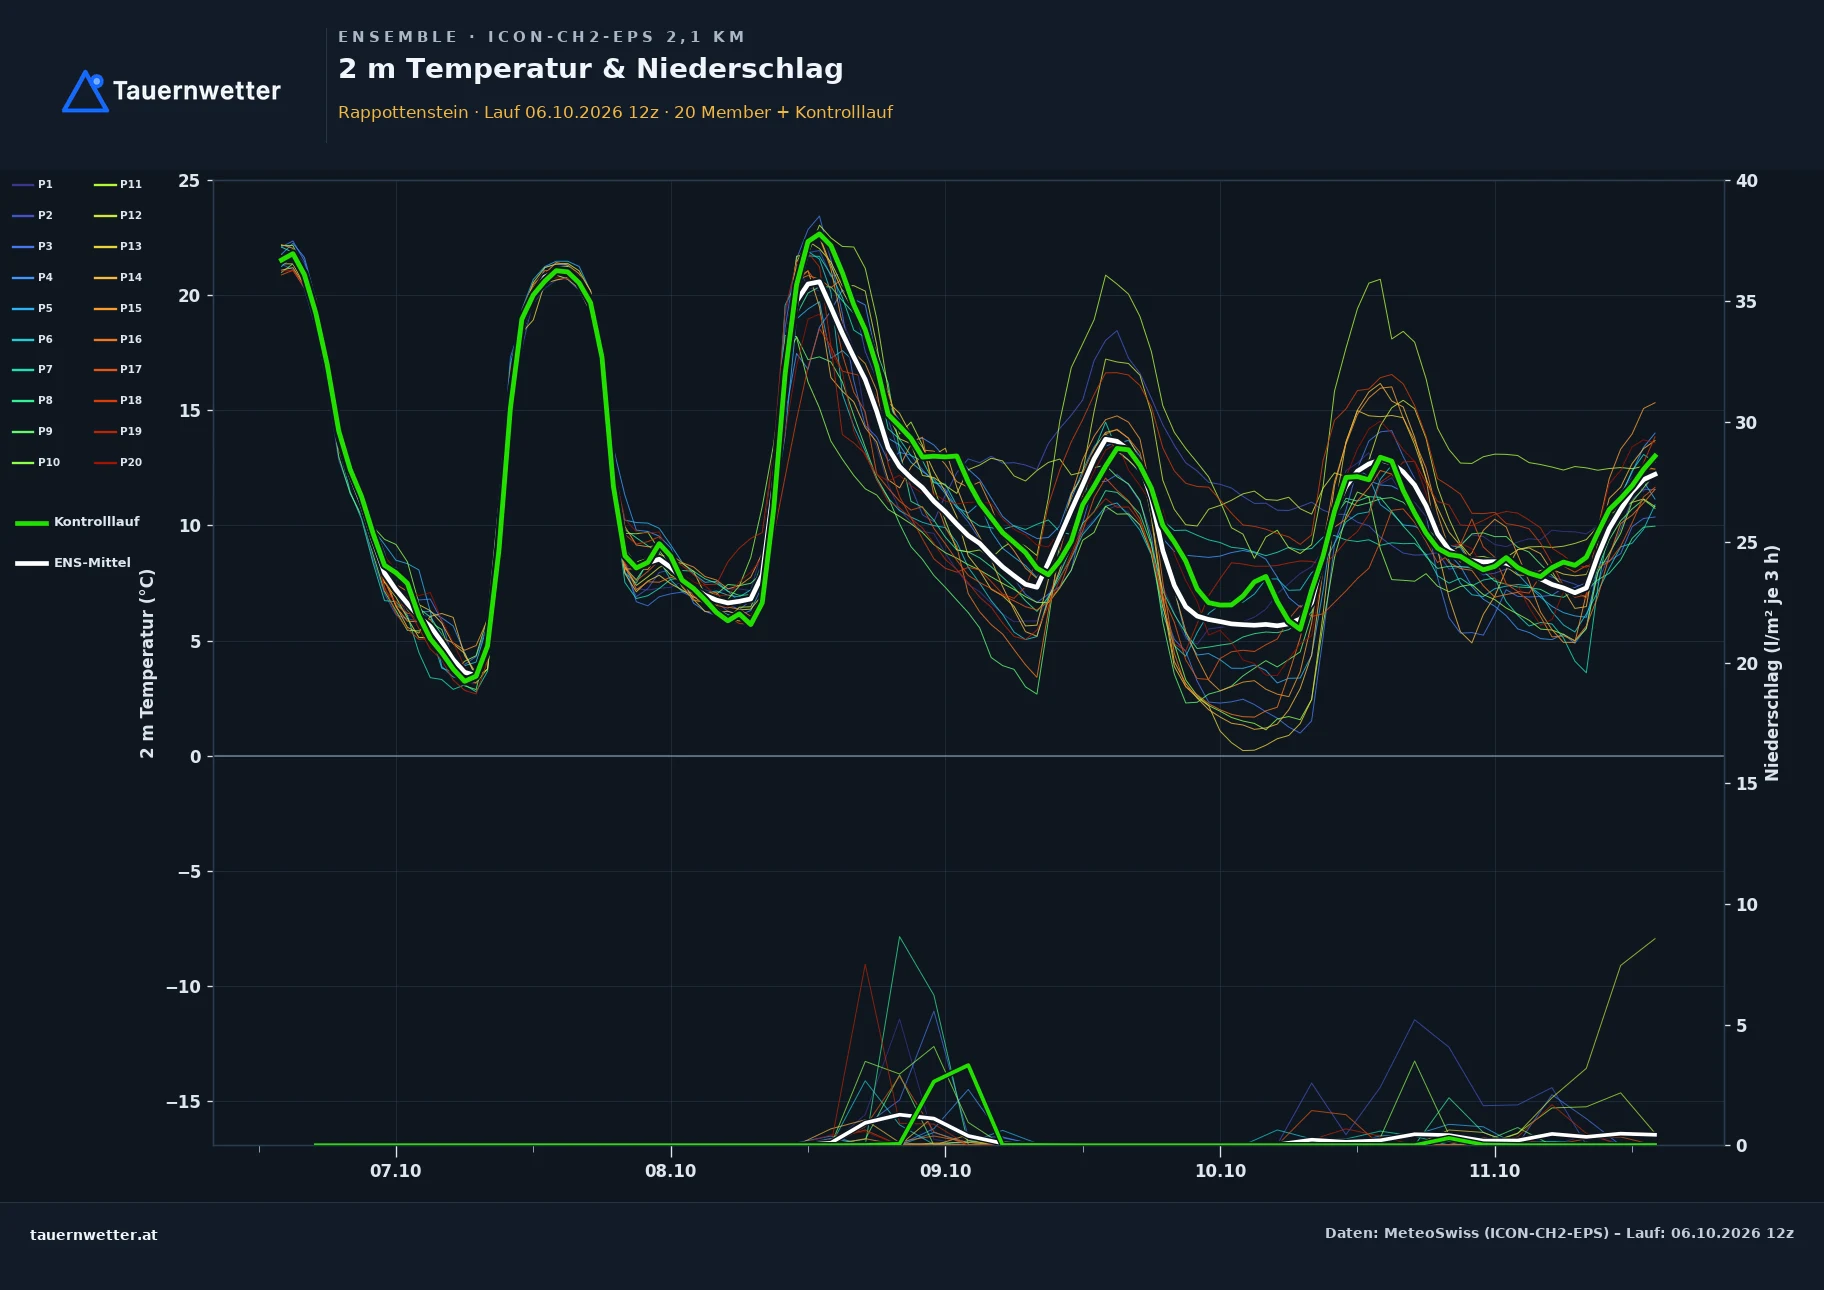
Task: Click the P14 legend entry
Action: pyautogui.click(x=118, y=277)
